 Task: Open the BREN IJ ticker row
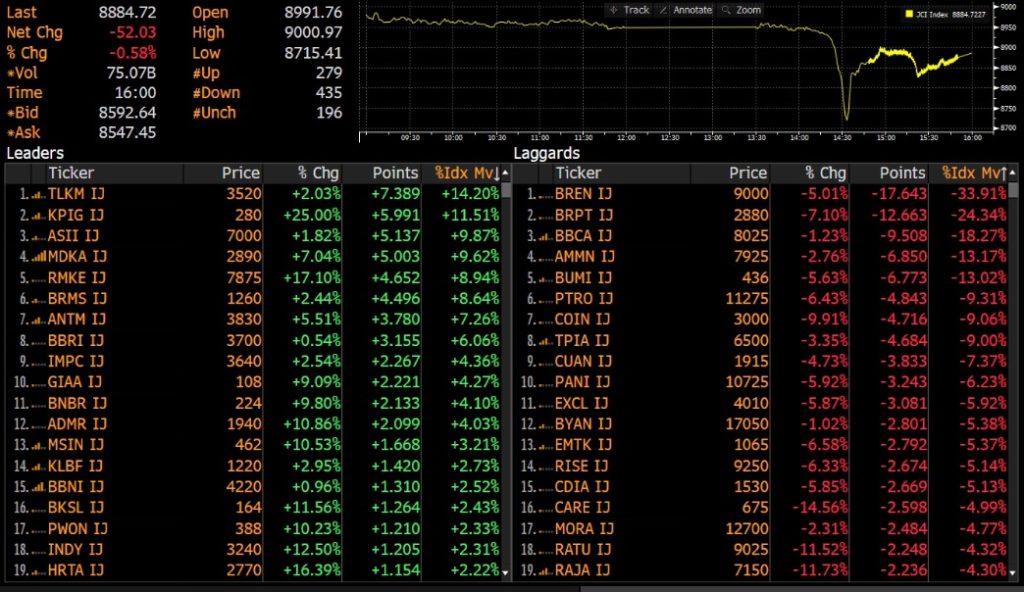tap(584, 194)
